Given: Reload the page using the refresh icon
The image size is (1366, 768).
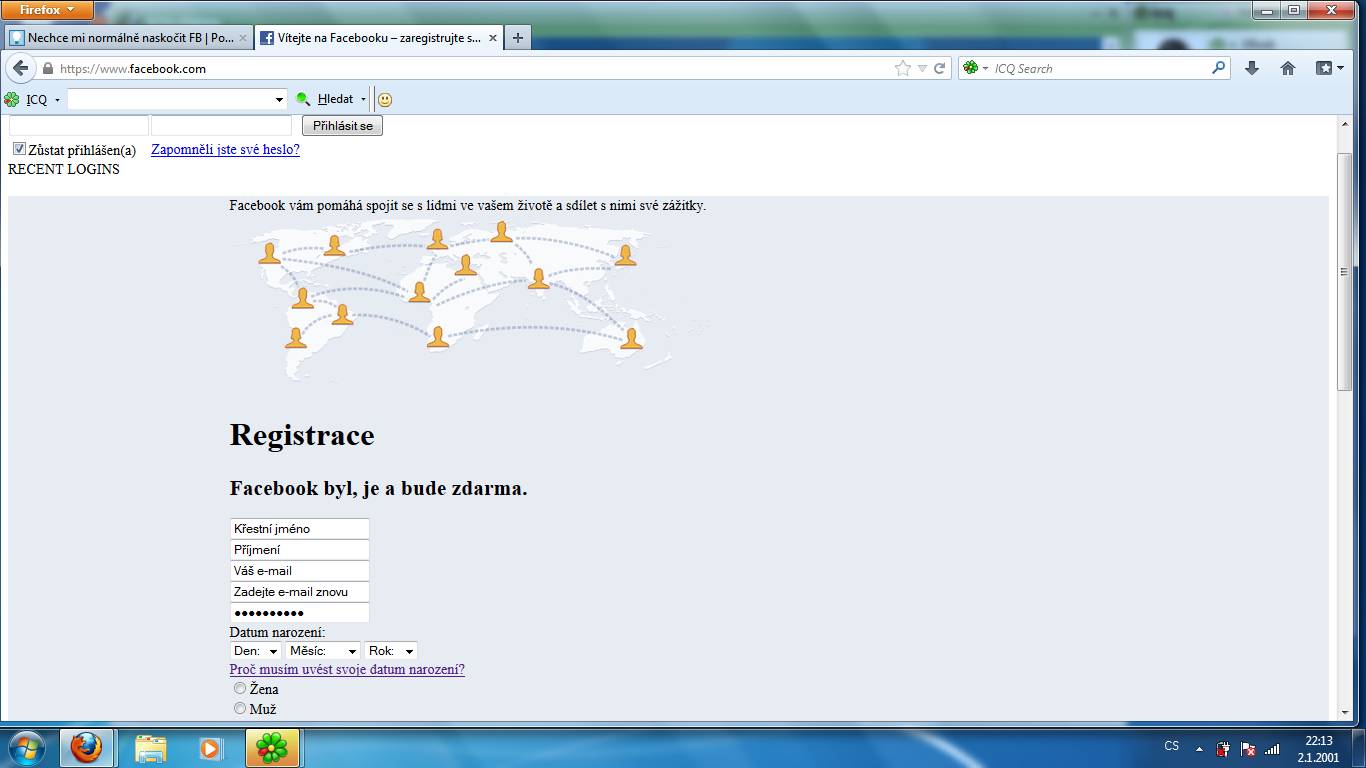Looking at the screenshot, I should point(940,68).
